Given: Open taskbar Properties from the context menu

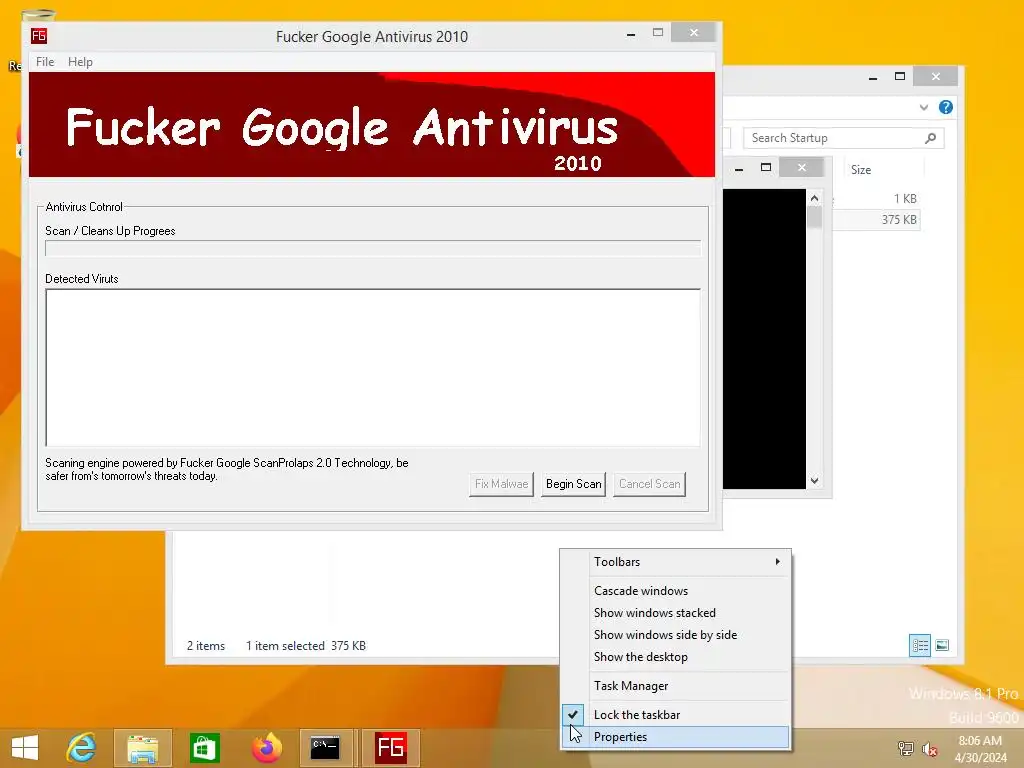Looking at the screenshot, I should click(676, 737).
